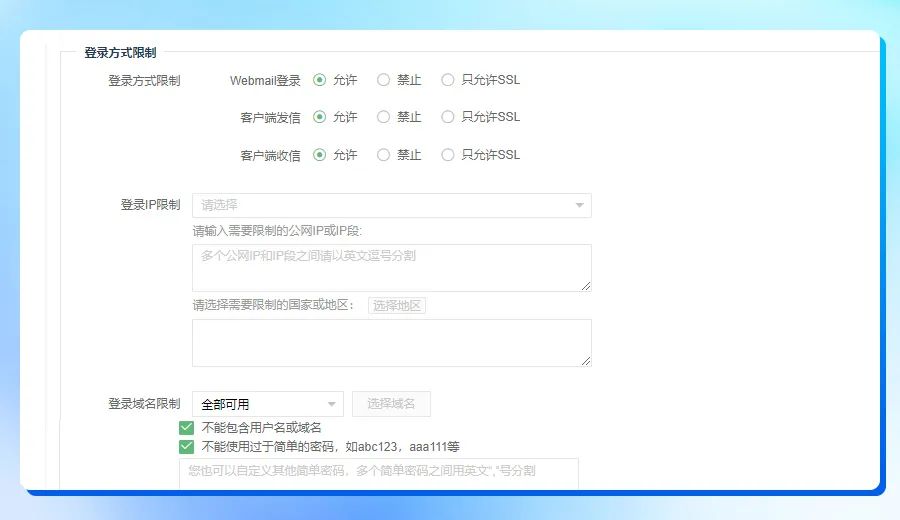The image size is (900, 520).
Task: Select 禁止 for Webmail登录
Action: tap(384, 80)
